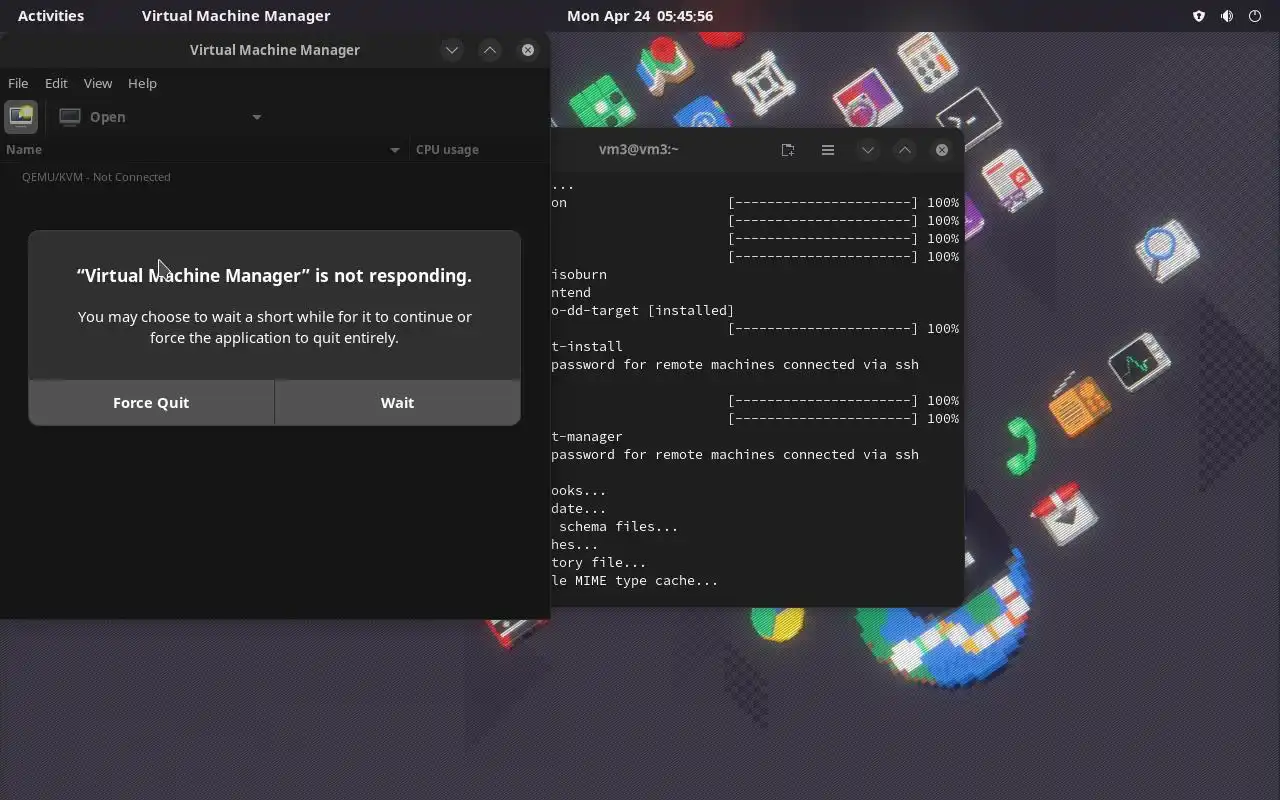Open the Name column sort dropdown arrow
1280x800 pixels.
pos(394,150)
